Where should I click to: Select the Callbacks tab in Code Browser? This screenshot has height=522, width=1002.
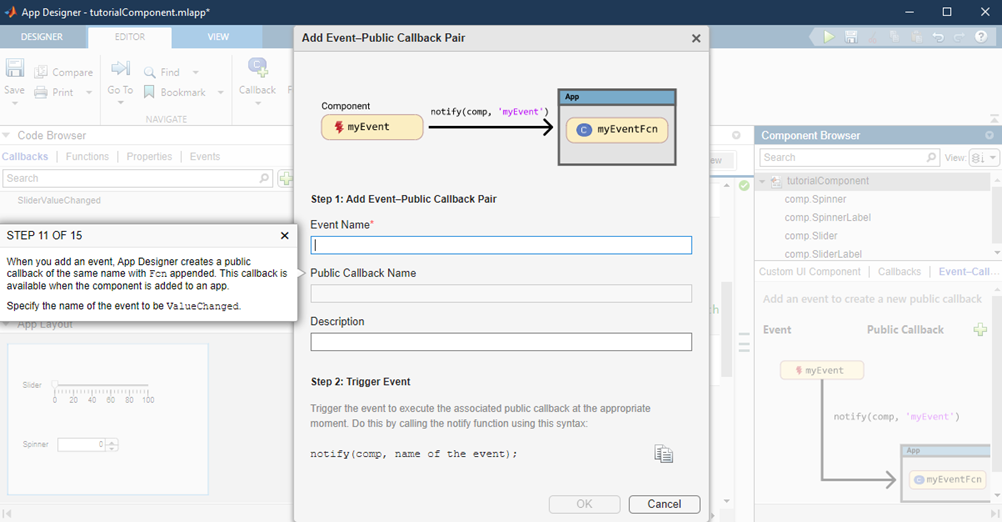(25, 157)
